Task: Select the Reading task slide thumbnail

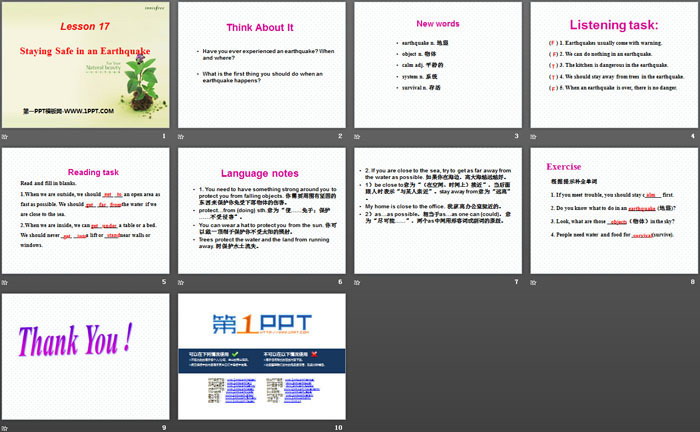Action: click(87, 210)
